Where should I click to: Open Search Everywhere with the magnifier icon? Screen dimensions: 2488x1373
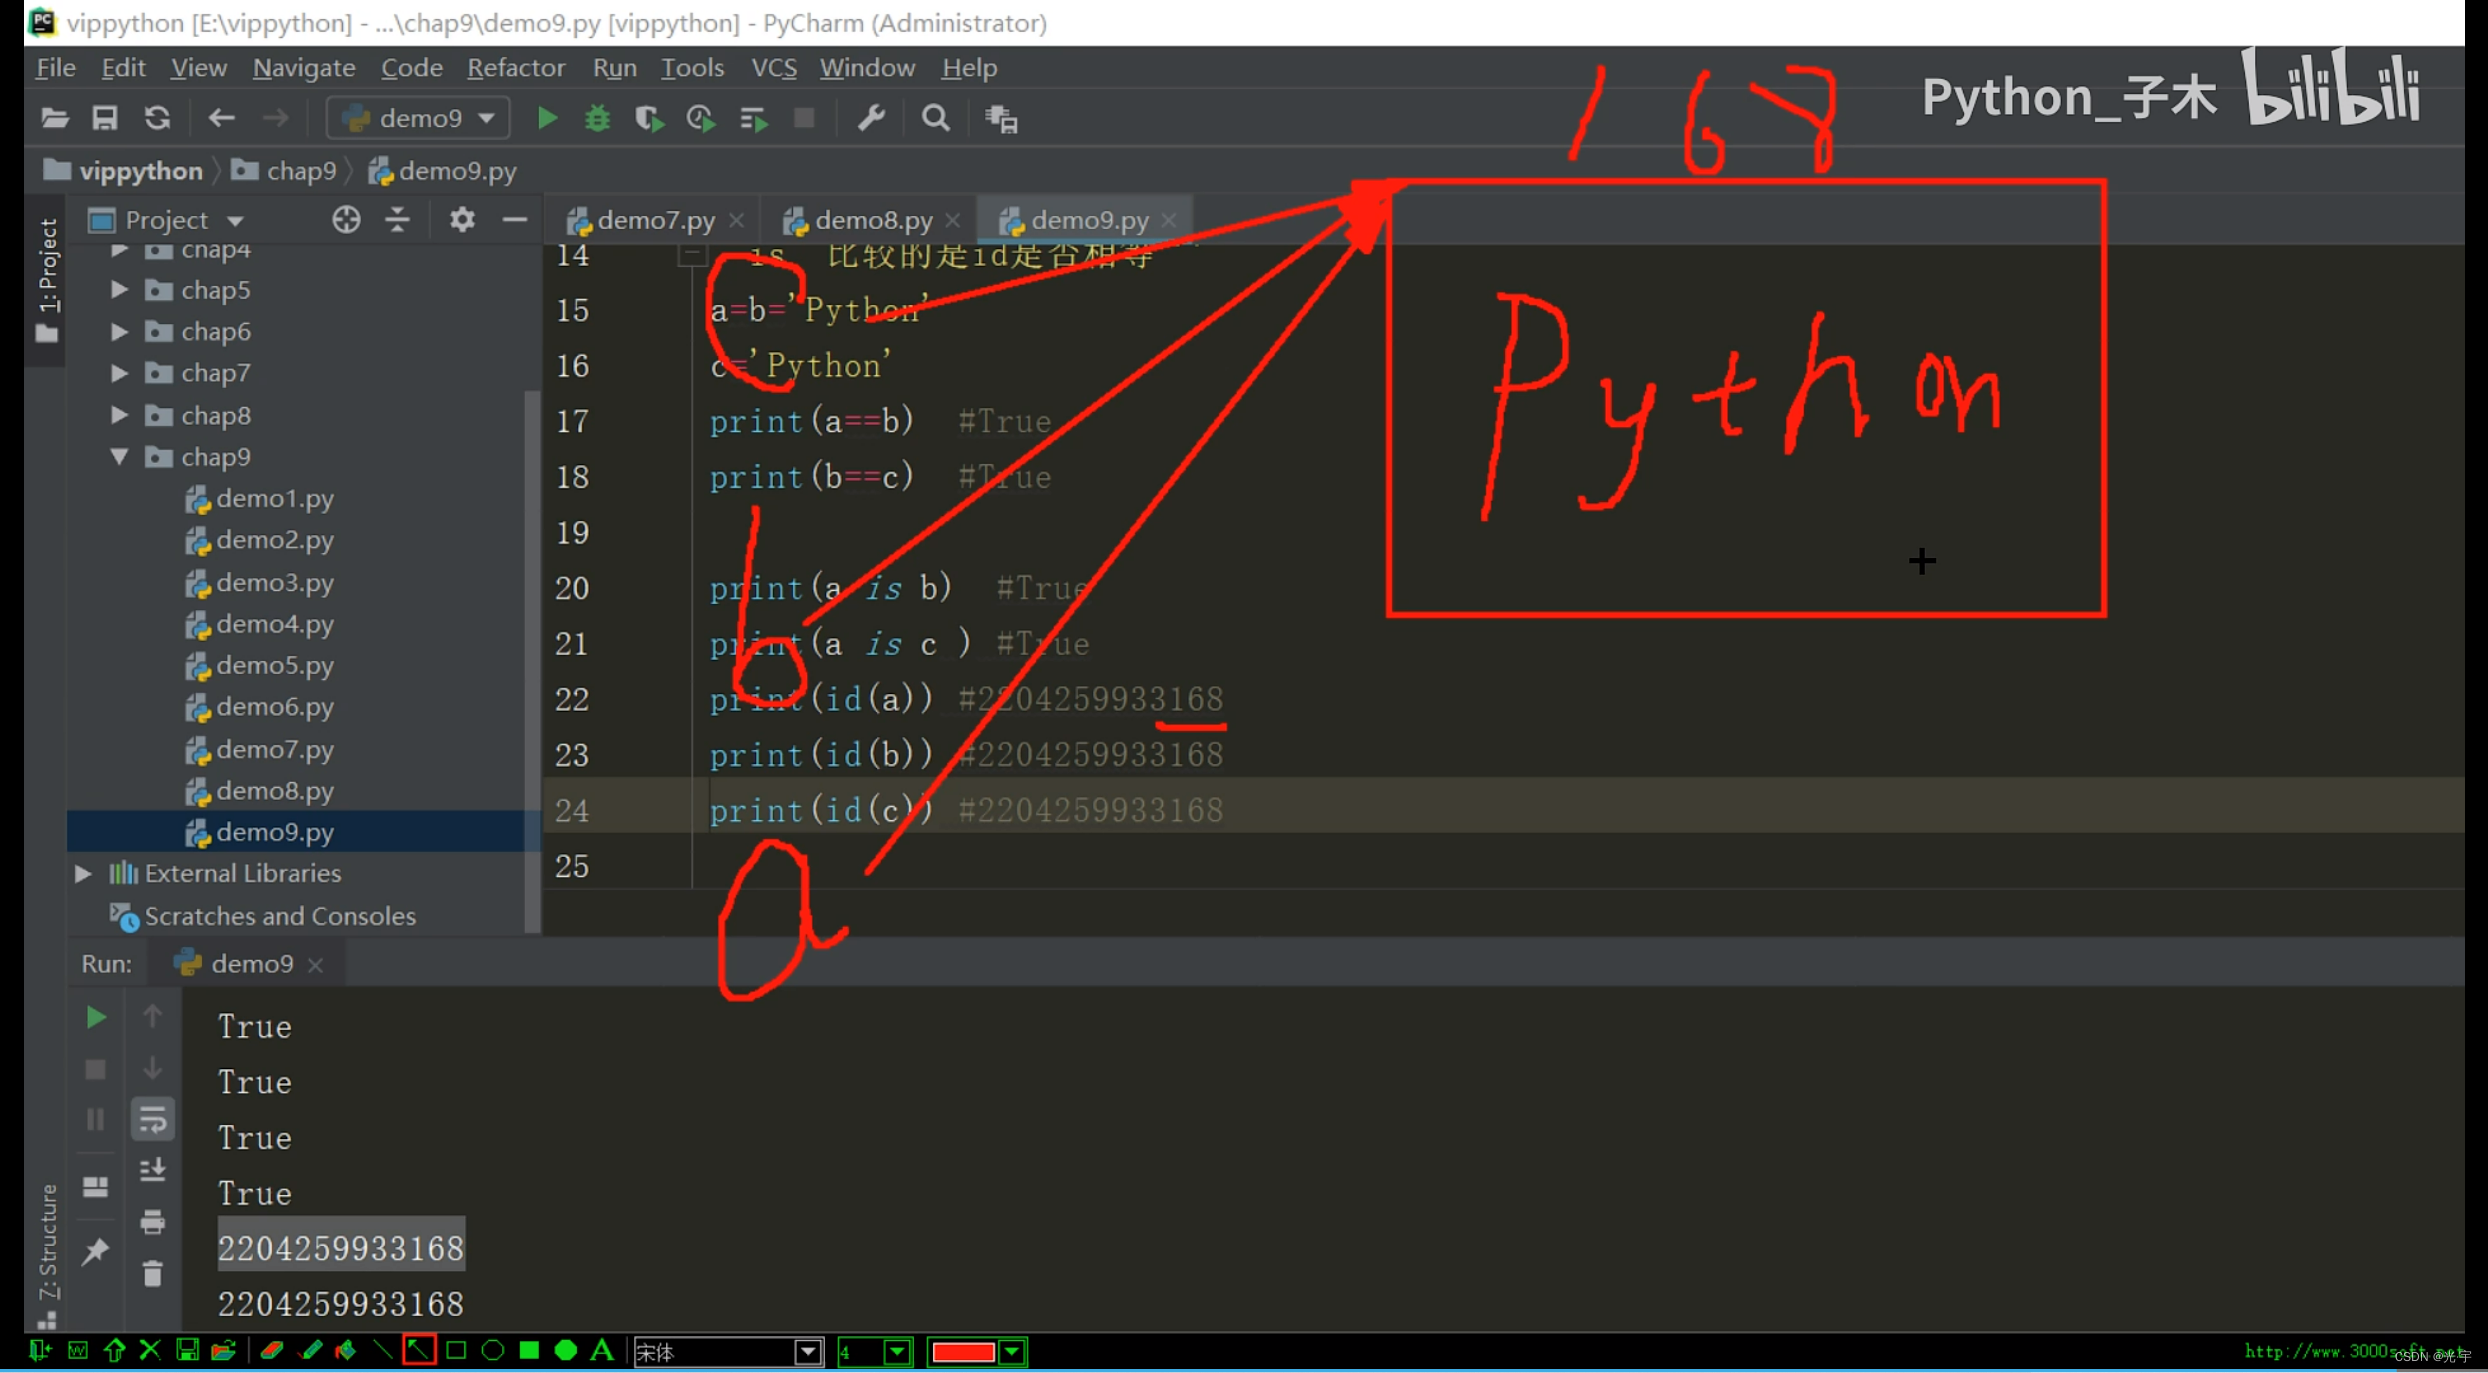(934, 118)
